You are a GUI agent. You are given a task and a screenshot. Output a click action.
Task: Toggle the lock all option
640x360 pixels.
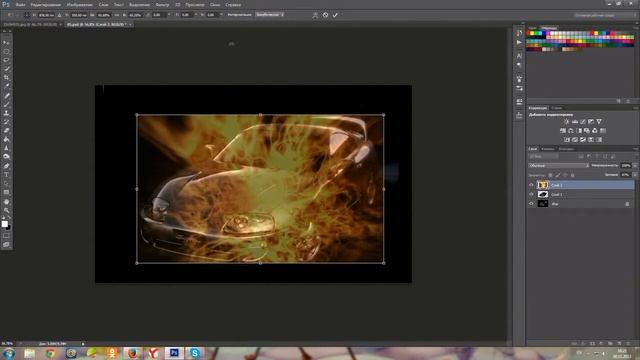click(x=572, y=175)
